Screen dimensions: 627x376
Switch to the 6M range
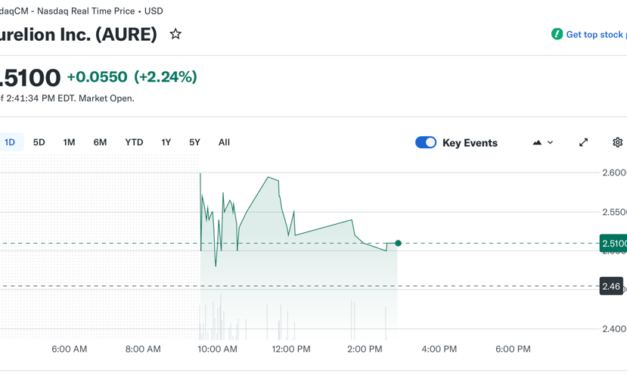tap(100, 142)
